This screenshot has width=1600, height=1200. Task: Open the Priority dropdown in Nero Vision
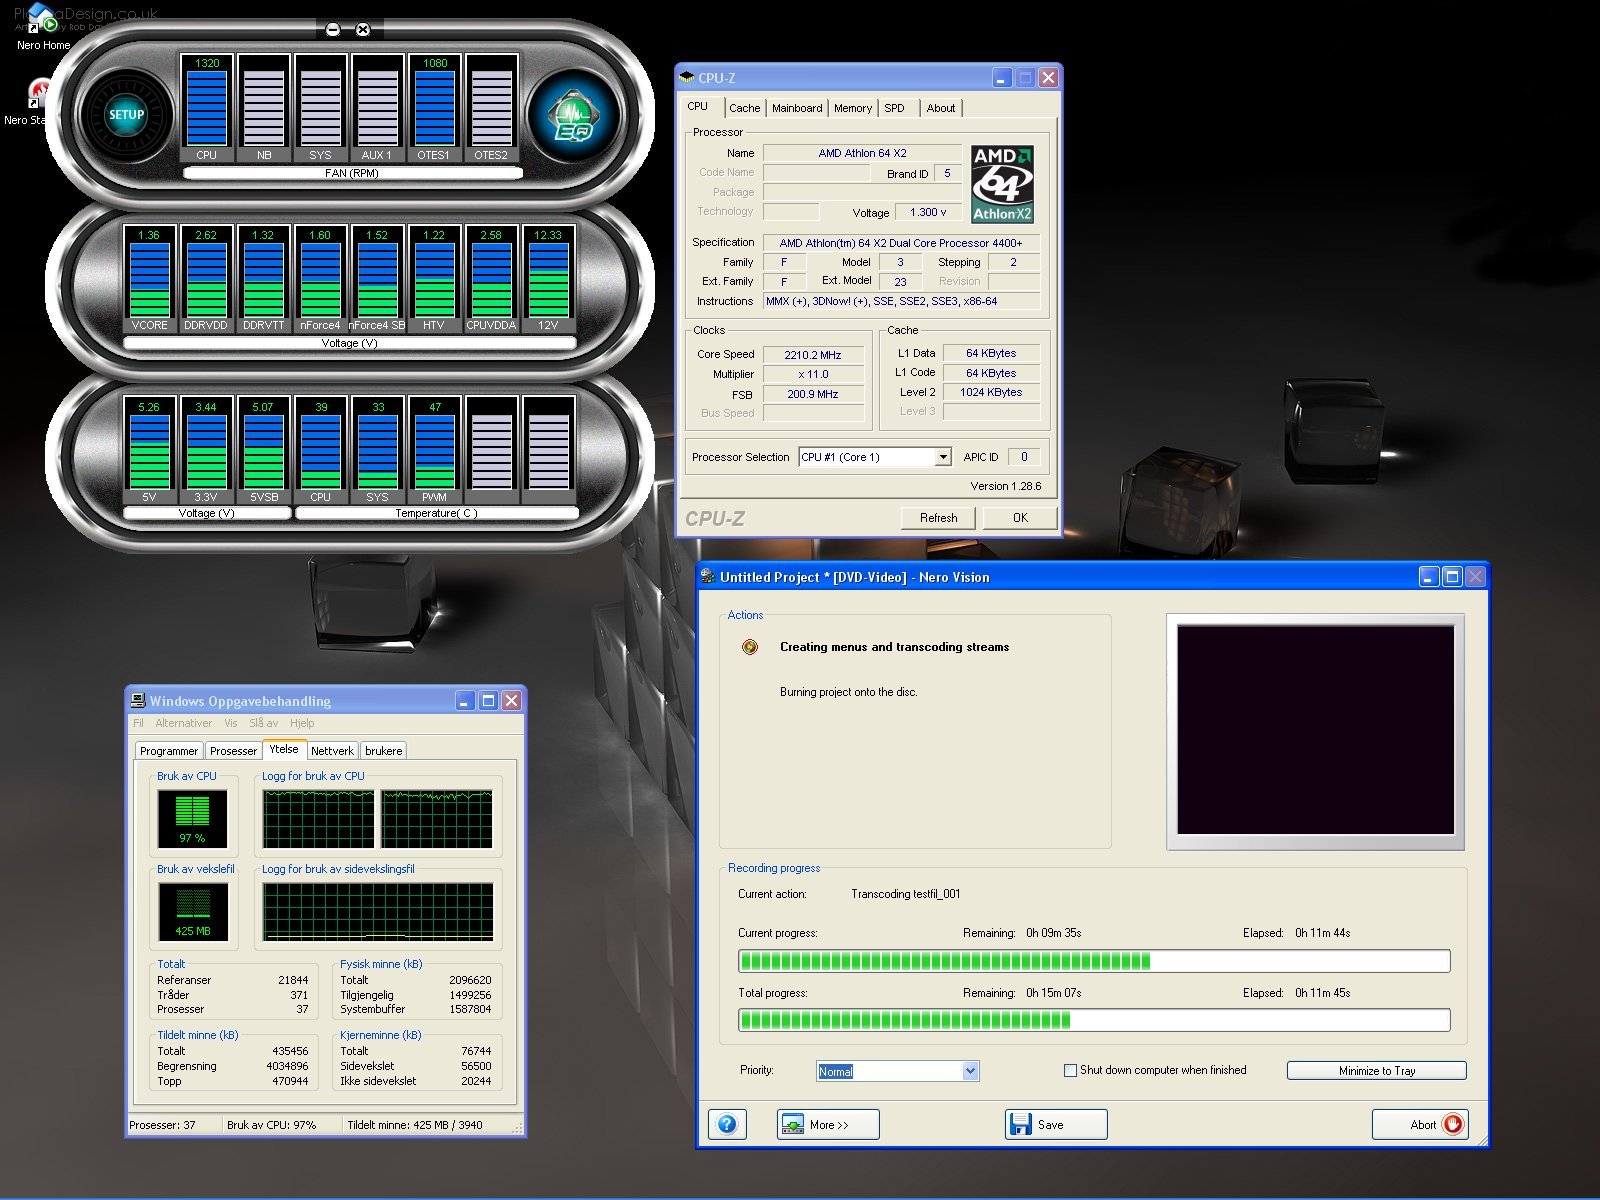coord(898,1071)
